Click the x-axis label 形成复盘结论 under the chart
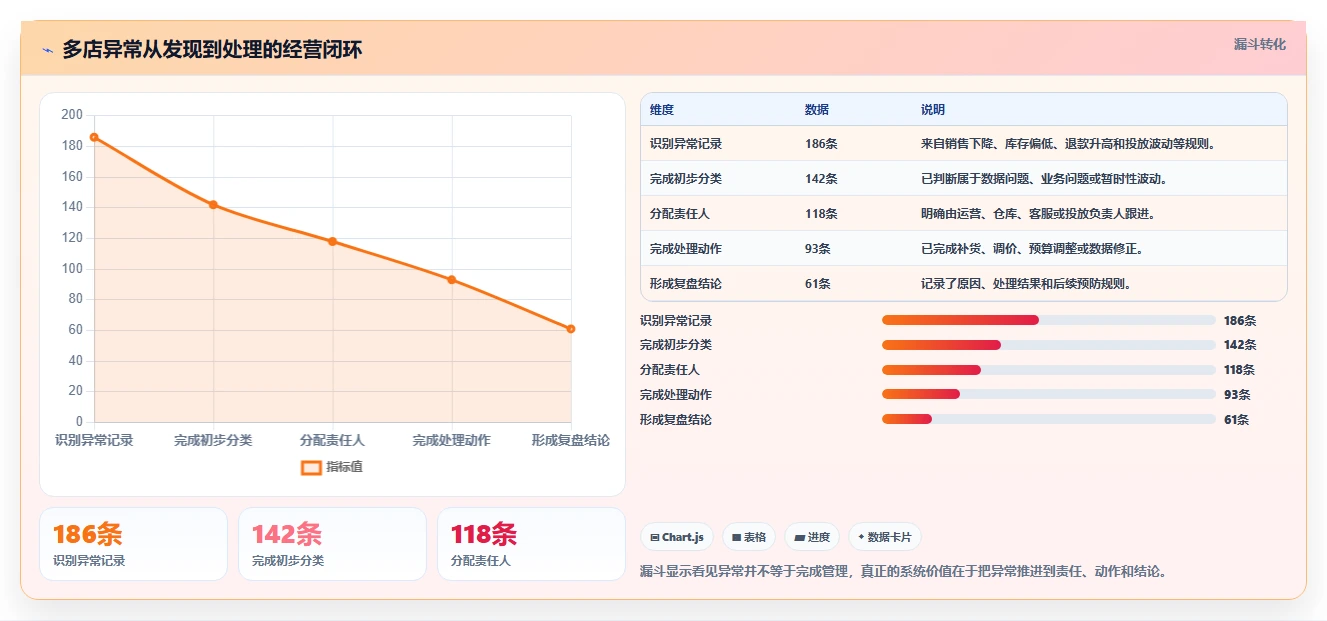Screen dimensions: 1327x621 (571, 440)
